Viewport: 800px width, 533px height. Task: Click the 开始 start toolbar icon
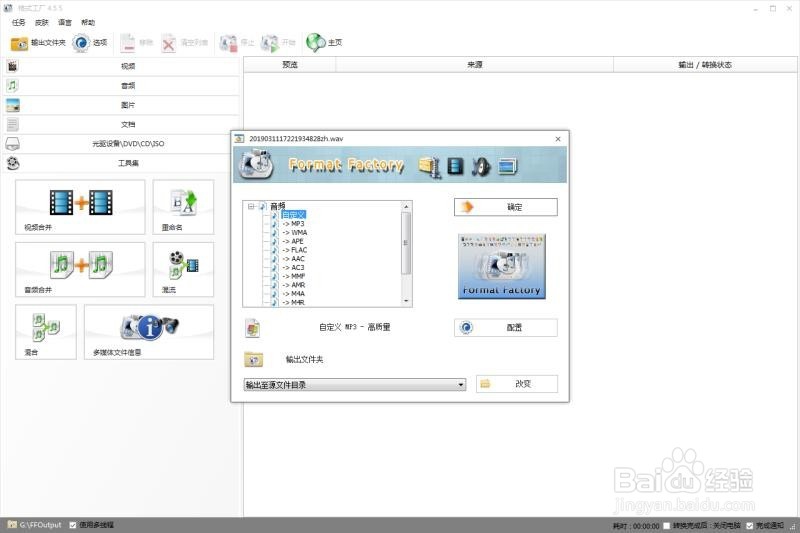coord(269,43)
